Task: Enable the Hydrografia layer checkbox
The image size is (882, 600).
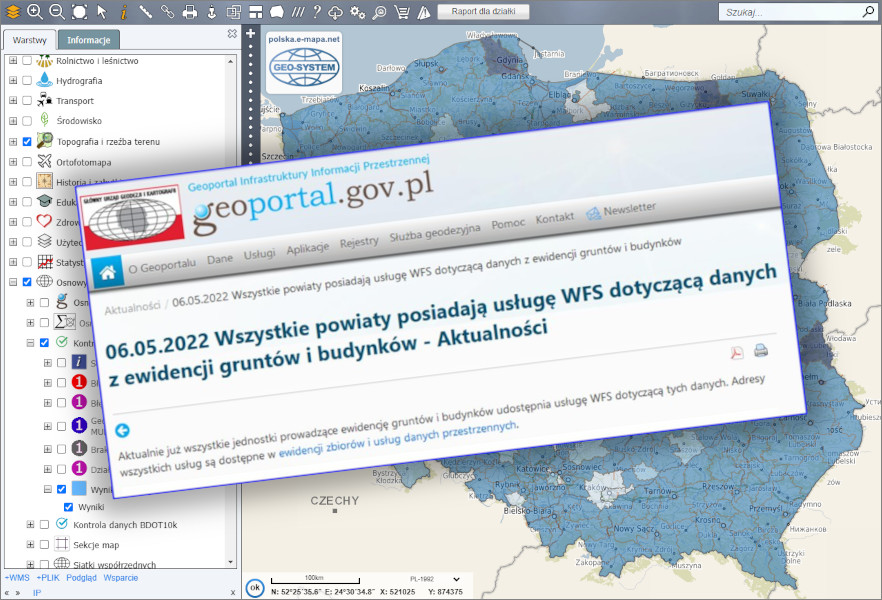Action: click(27, 80)
